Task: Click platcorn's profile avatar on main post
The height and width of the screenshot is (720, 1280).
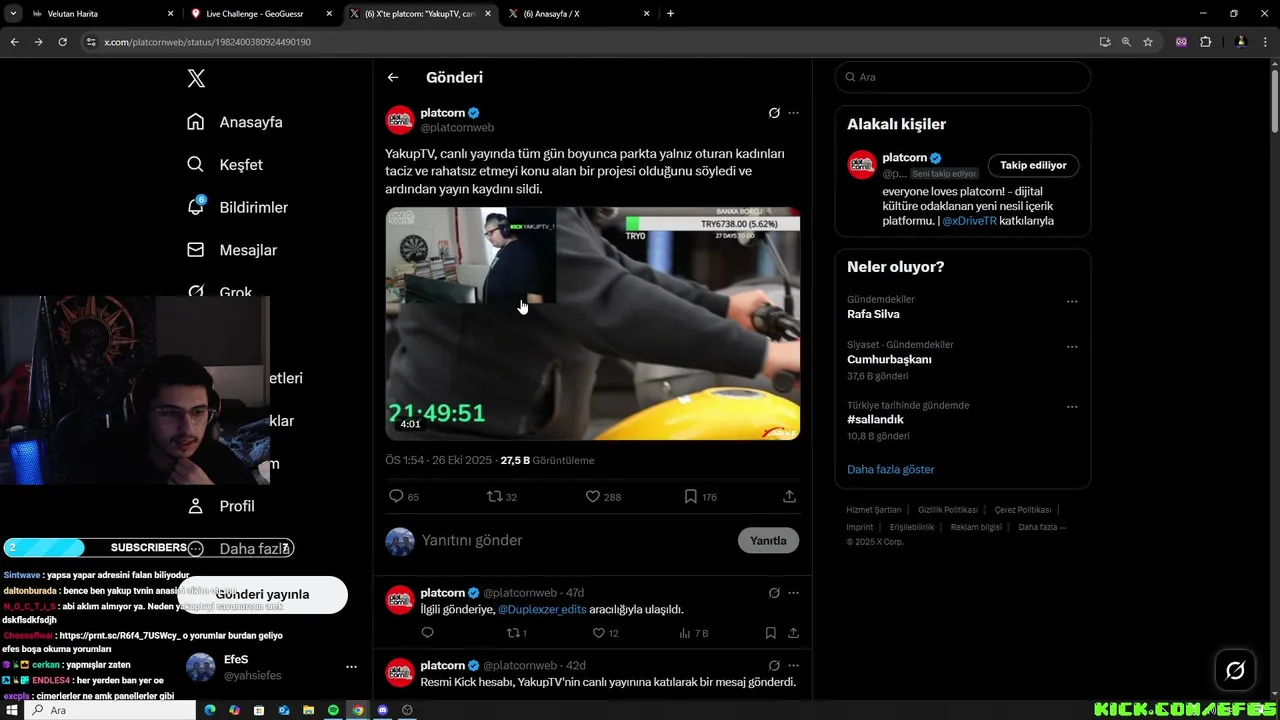Action: [400, 120]
